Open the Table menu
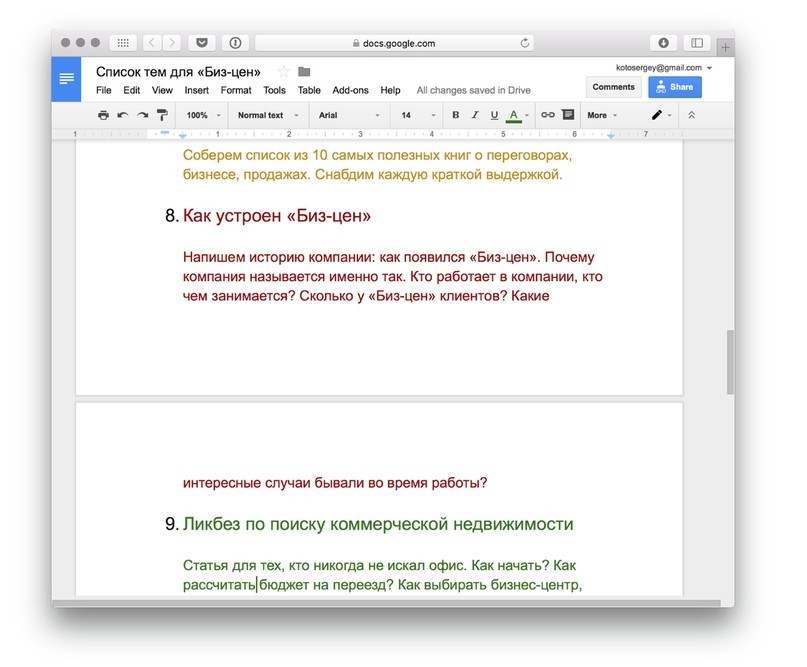807x667 pixels. coord(309,90)
